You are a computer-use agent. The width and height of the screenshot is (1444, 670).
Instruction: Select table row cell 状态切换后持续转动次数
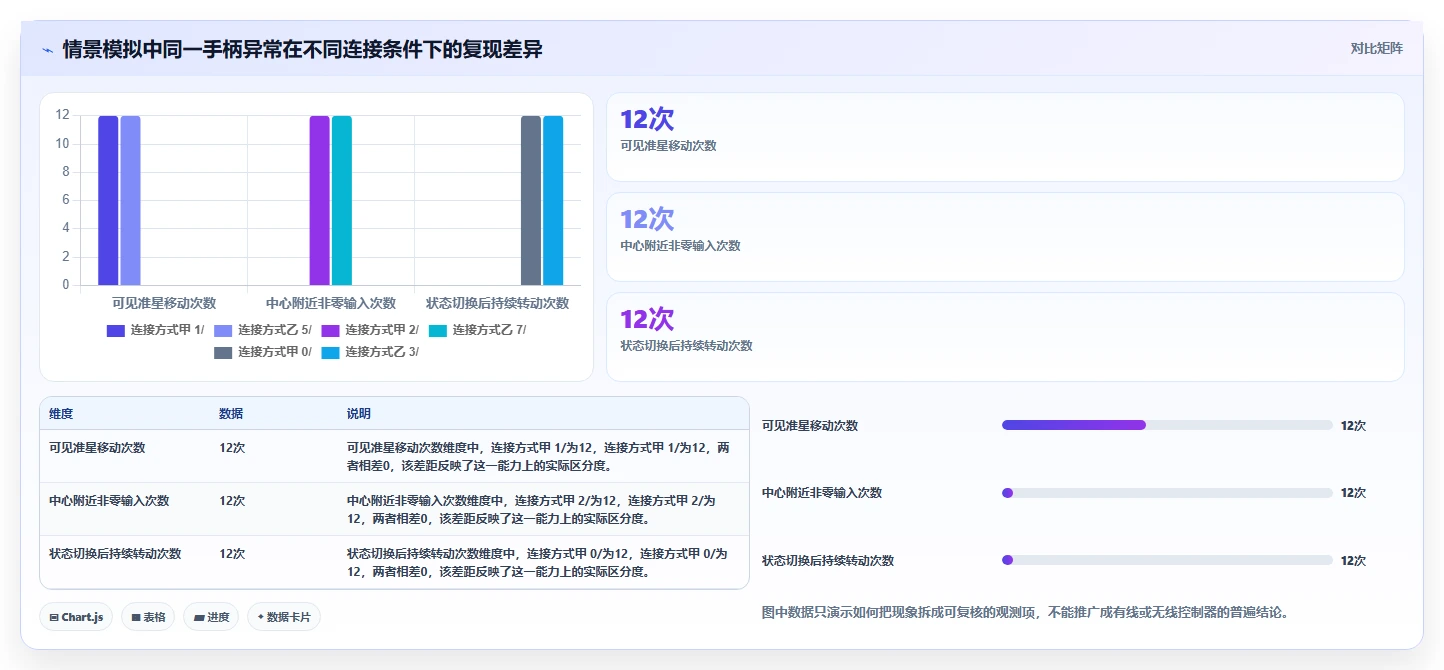tap(115, 554)
